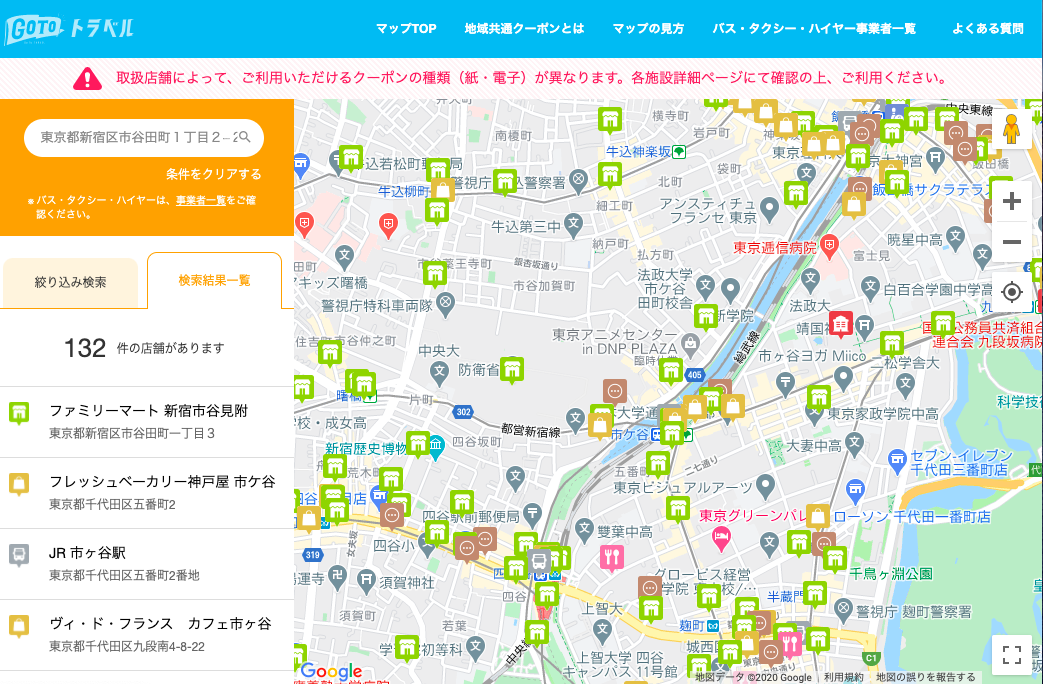Switch to the 絞り込み検索 tab
Screen dimensions: 1043x684
pos(70,282)
